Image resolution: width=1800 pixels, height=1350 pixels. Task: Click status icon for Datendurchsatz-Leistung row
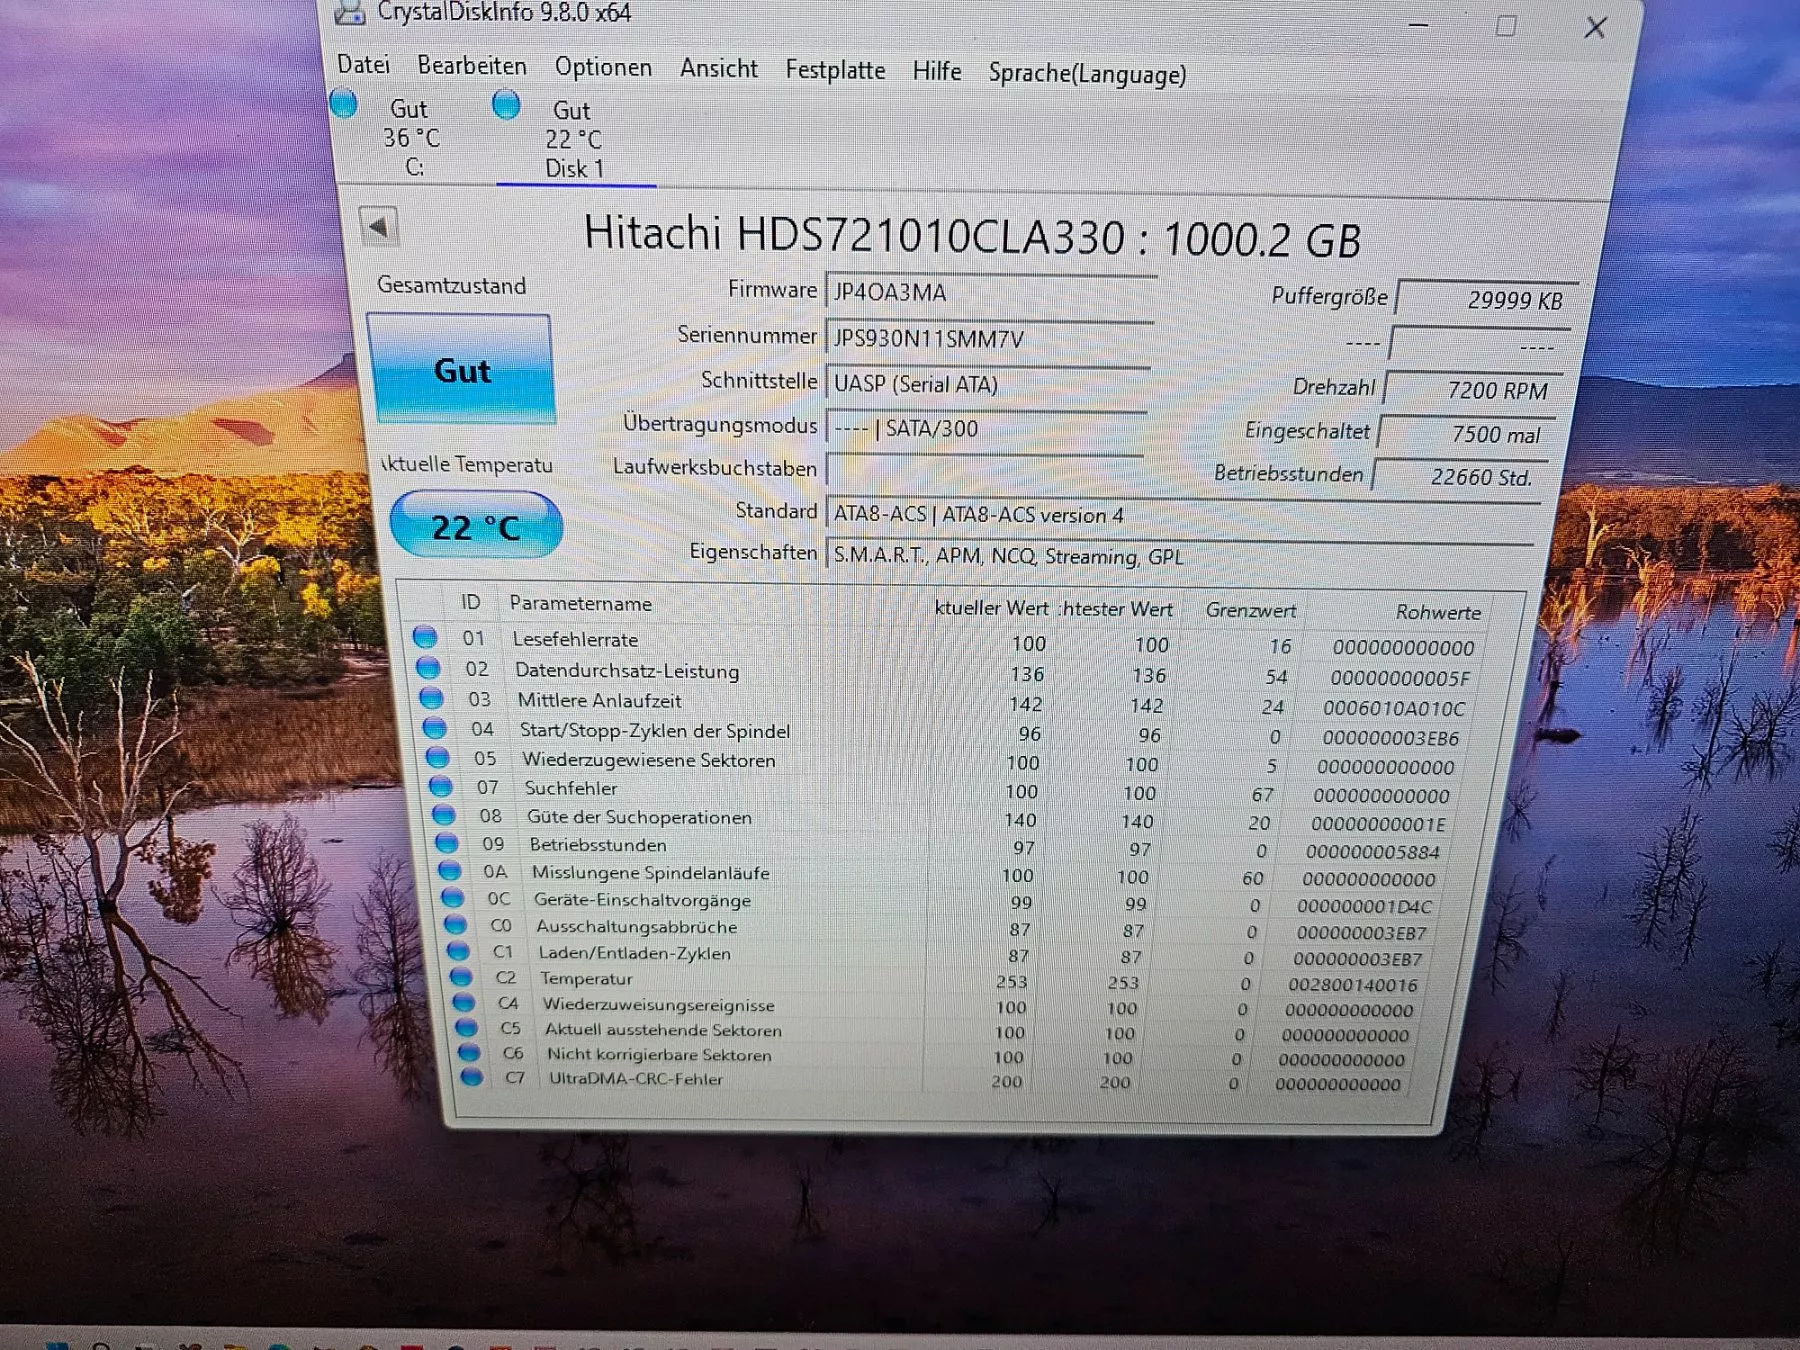click(428, 668)
